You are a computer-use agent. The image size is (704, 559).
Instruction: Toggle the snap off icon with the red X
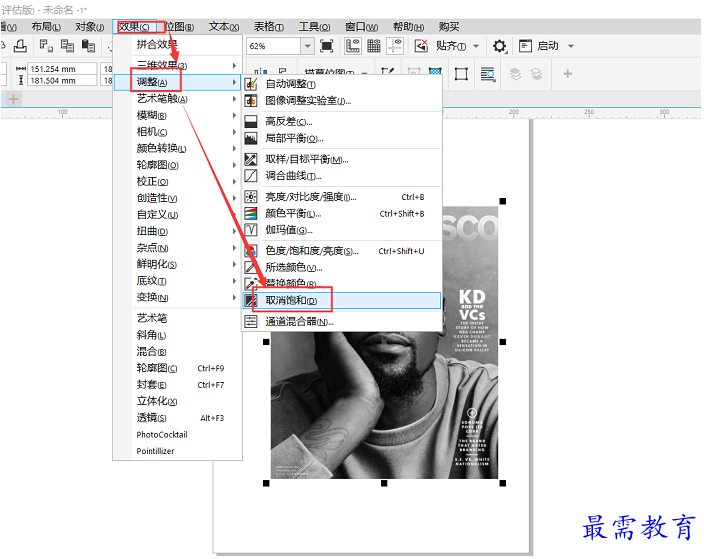pyautogui.click(x=421, y=46)
